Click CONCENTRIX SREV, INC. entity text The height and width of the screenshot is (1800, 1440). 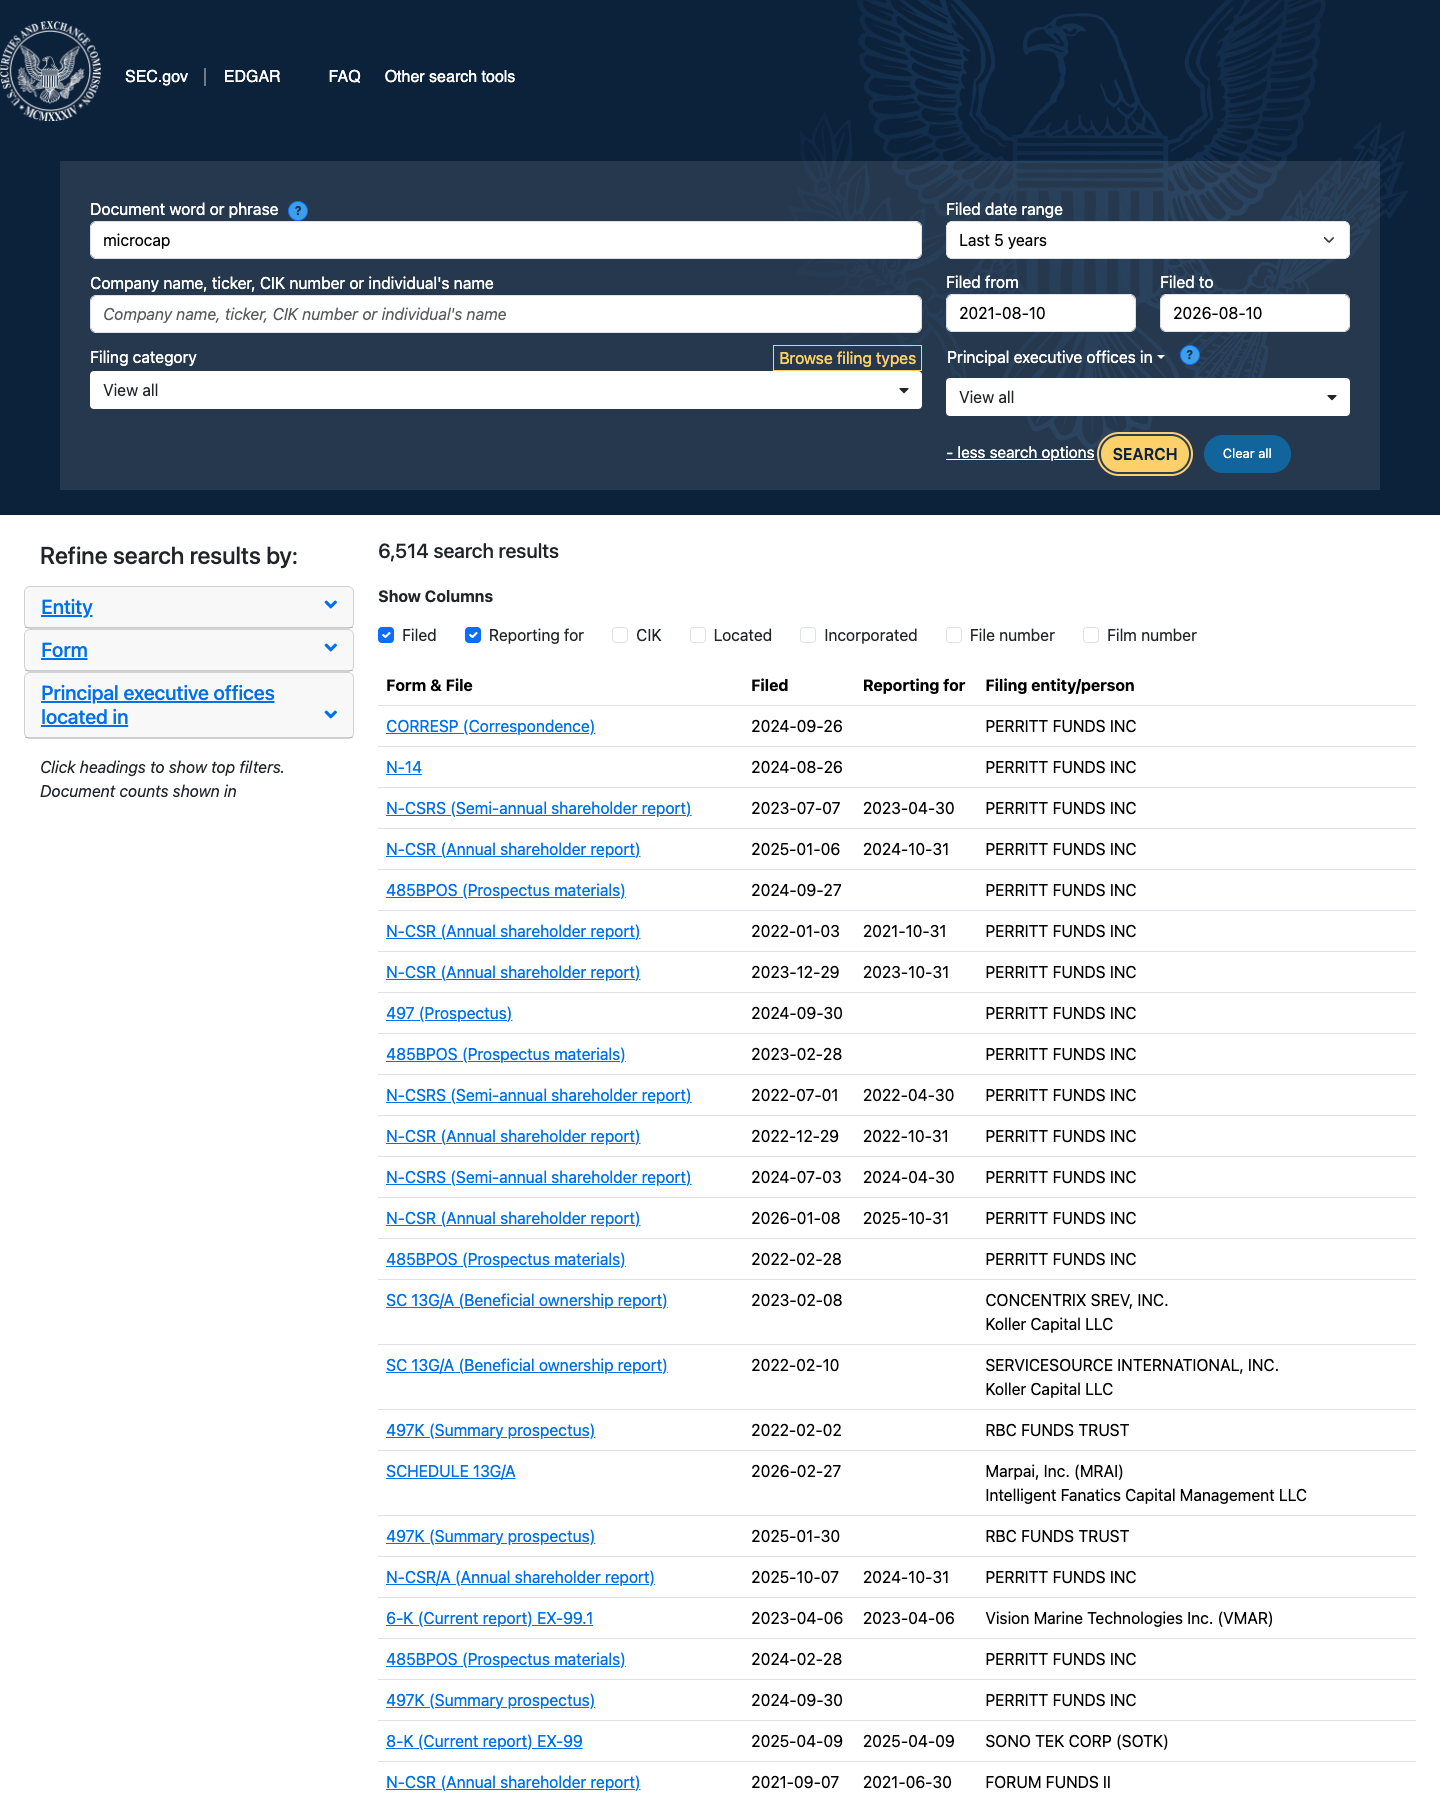tap(1077, 1300)
